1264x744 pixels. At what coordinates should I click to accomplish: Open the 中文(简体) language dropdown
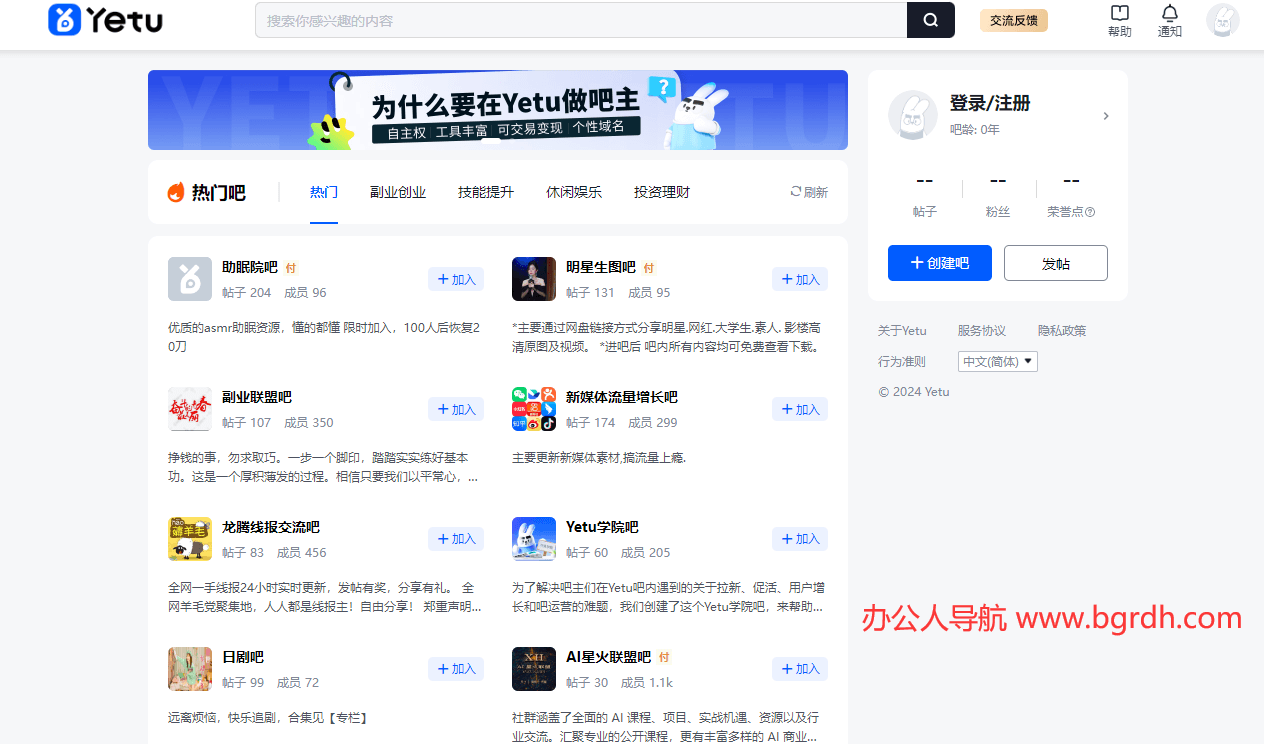(997, 361)
